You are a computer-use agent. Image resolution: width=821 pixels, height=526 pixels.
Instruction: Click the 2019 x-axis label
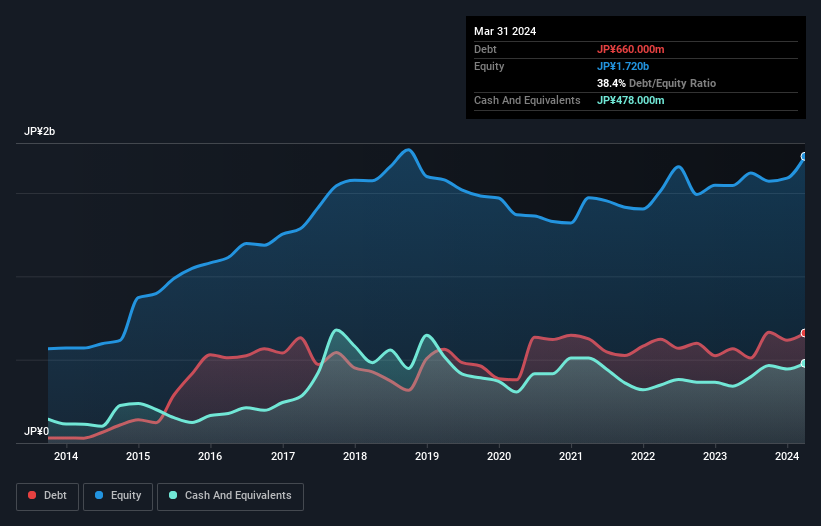coord(427,456)
